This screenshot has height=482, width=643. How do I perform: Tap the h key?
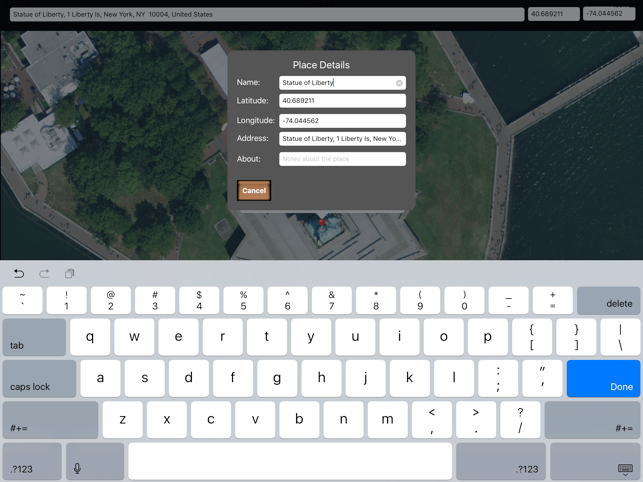point(322,379)
